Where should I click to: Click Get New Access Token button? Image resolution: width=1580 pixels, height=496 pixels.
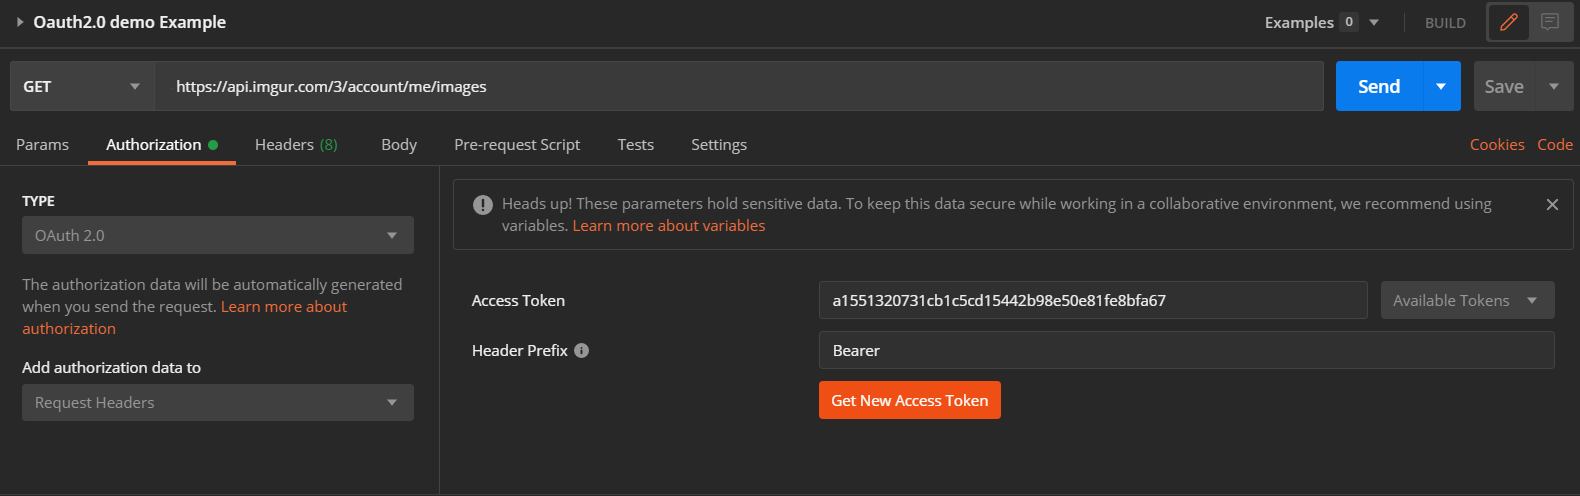910,400
